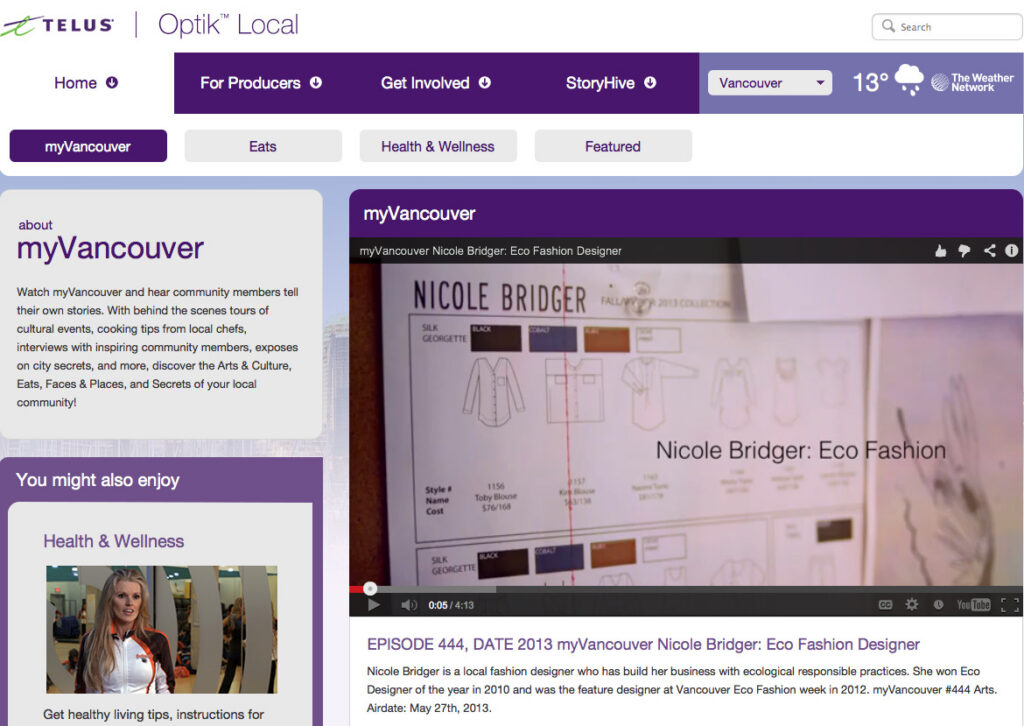Expand the For Producers arrow icon
Screen dimensions: 1024x726
tap(316, 83)
